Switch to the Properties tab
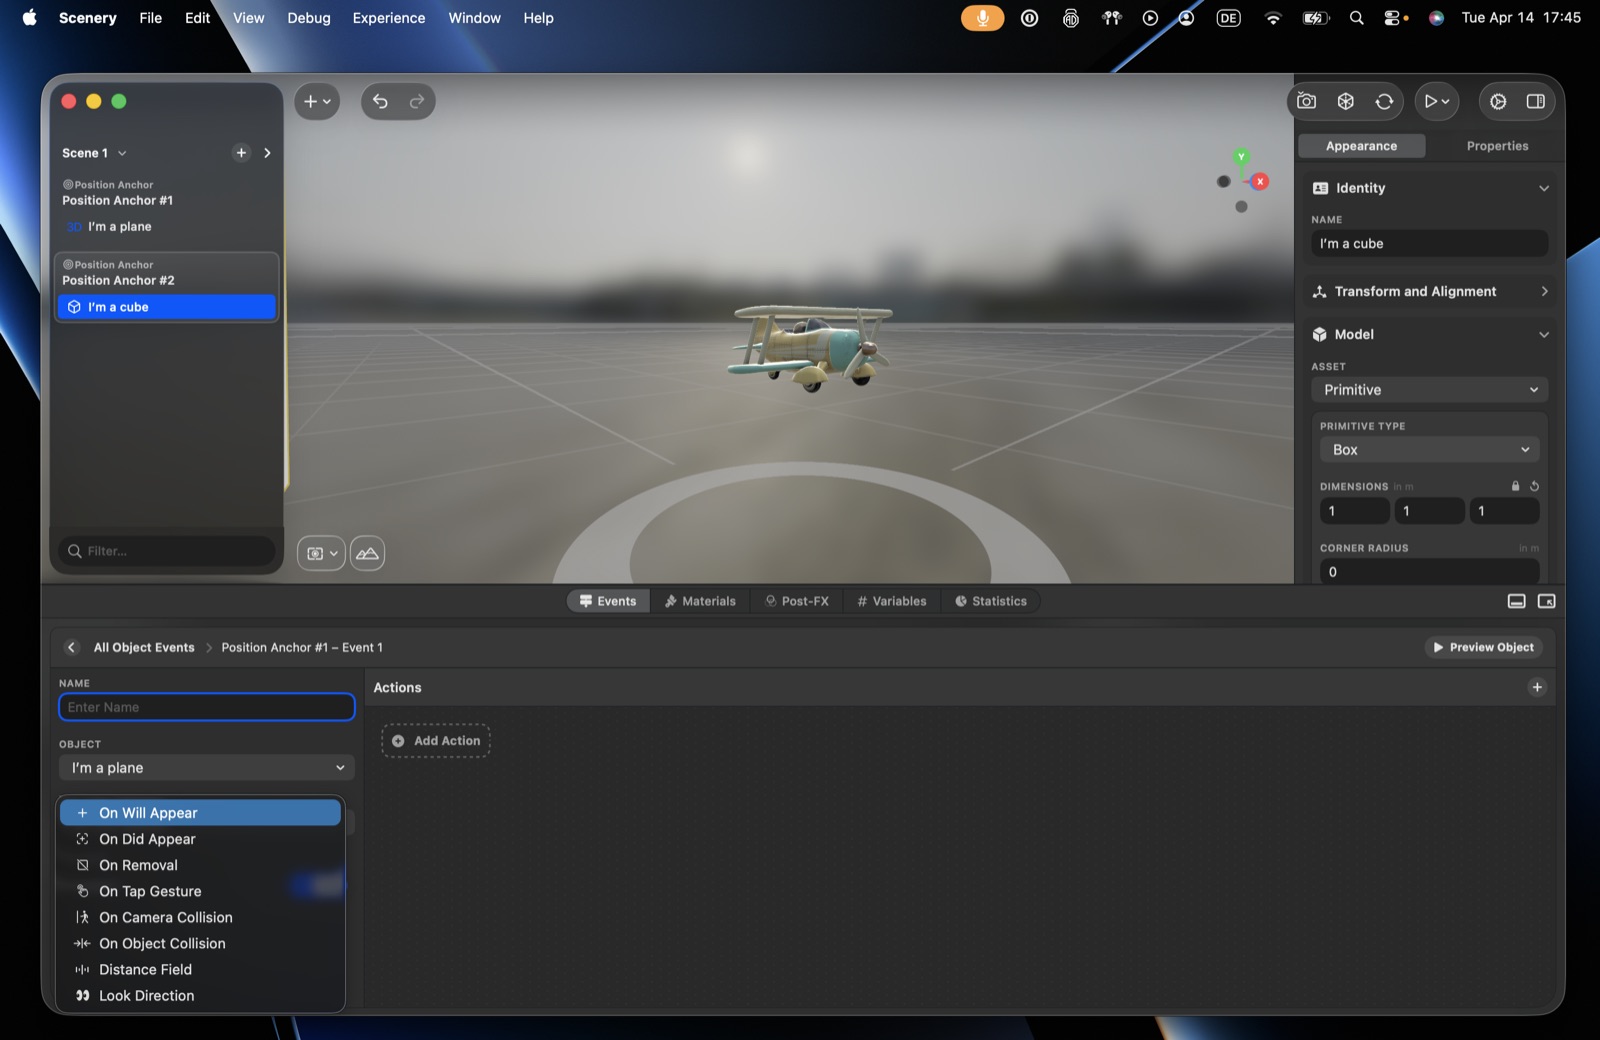 1497,146
